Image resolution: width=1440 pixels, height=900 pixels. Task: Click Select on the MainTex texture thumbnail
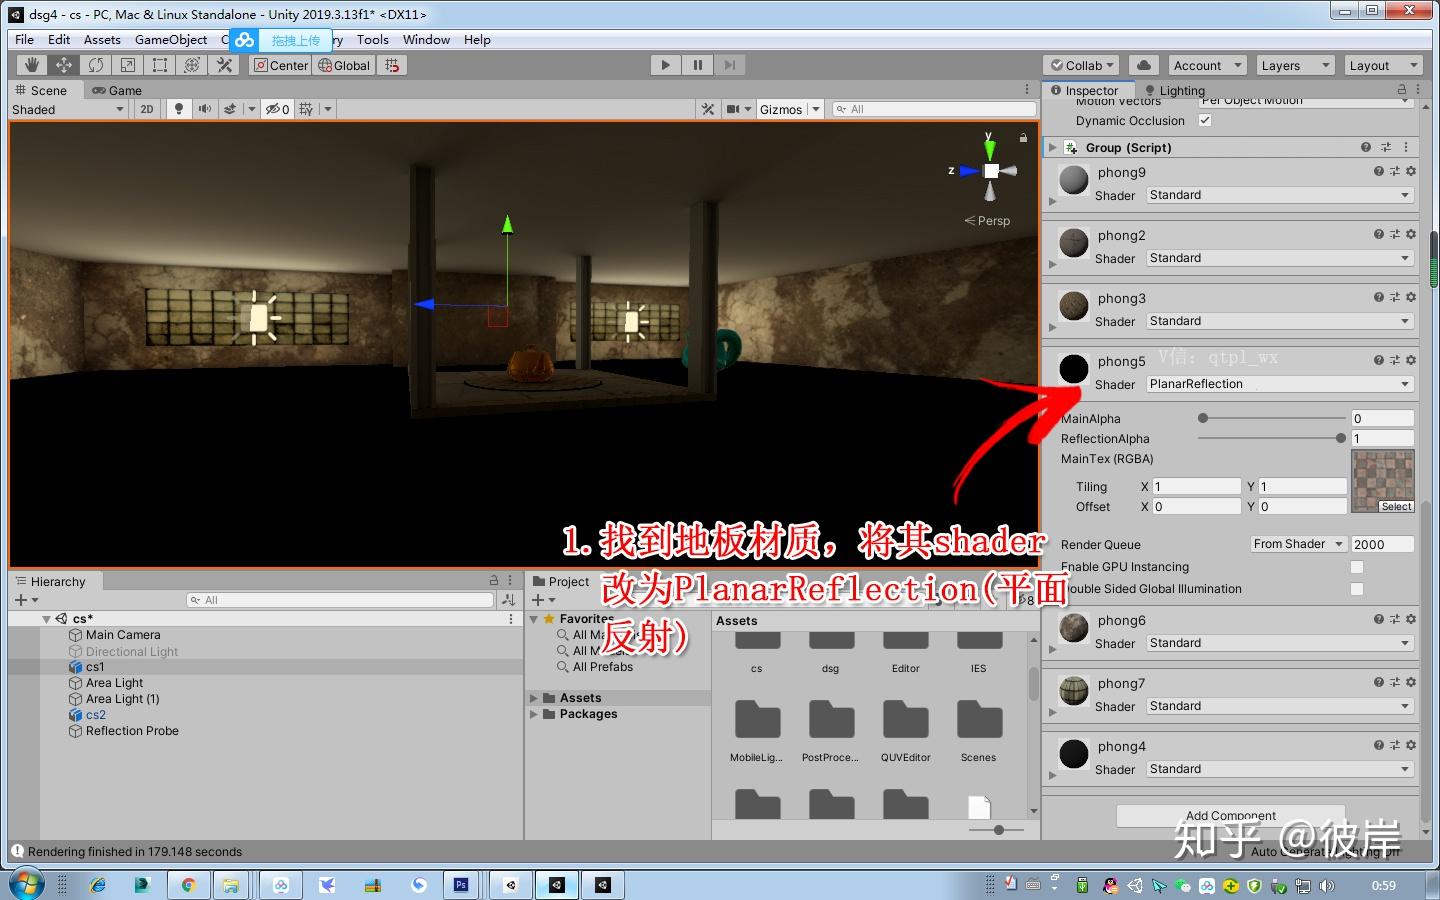click(x=1396, y=506)
